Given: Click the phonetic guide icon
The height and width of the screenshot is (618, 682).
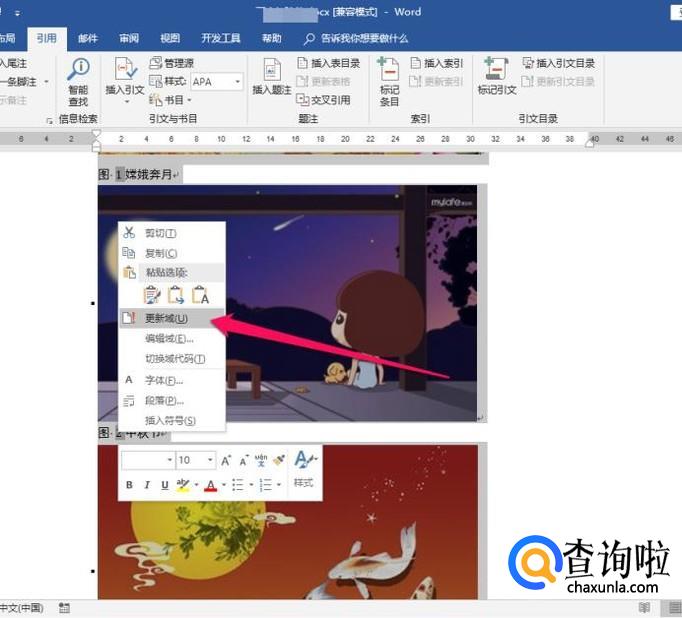Looking at the screenshot, I should tap(261, 460).
